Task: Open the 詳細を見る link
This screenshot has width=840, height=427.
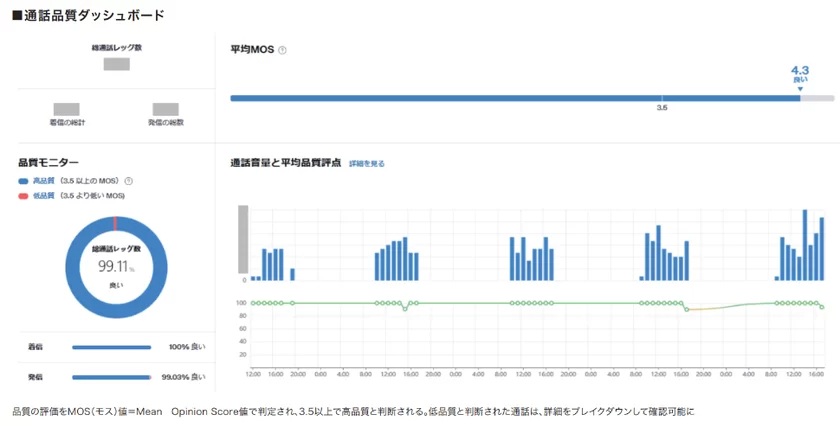Action: (x=367, y=163)
